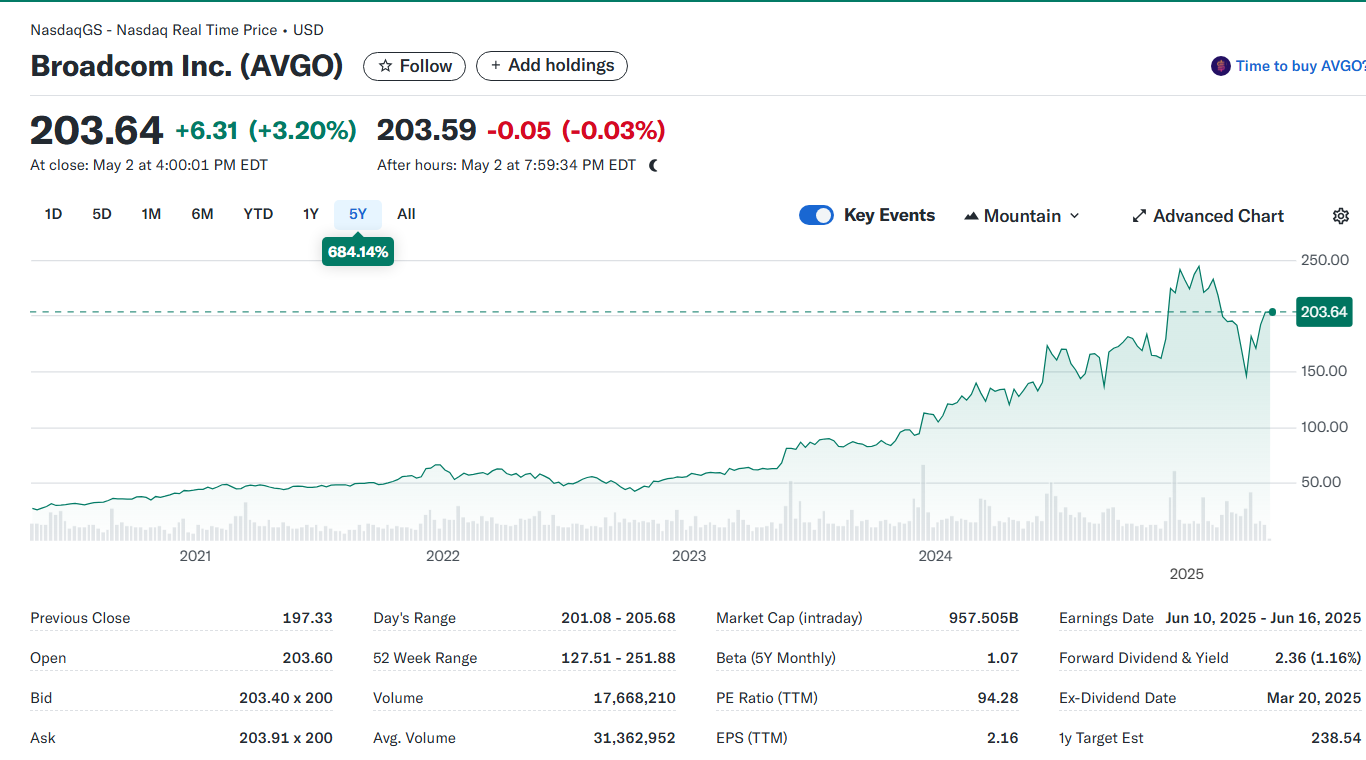The height and width of the screenshot is (760, 1366).
Task: Switch chart to 6M range
Action: pos(202,214)
